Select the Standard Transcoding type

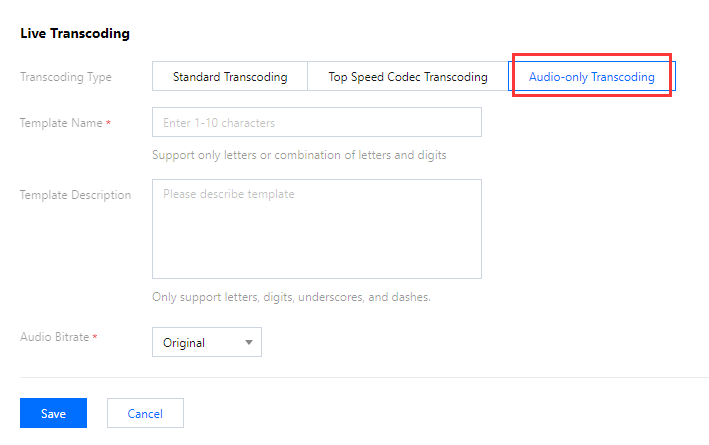pyautogui.click(x=229, y=77)
